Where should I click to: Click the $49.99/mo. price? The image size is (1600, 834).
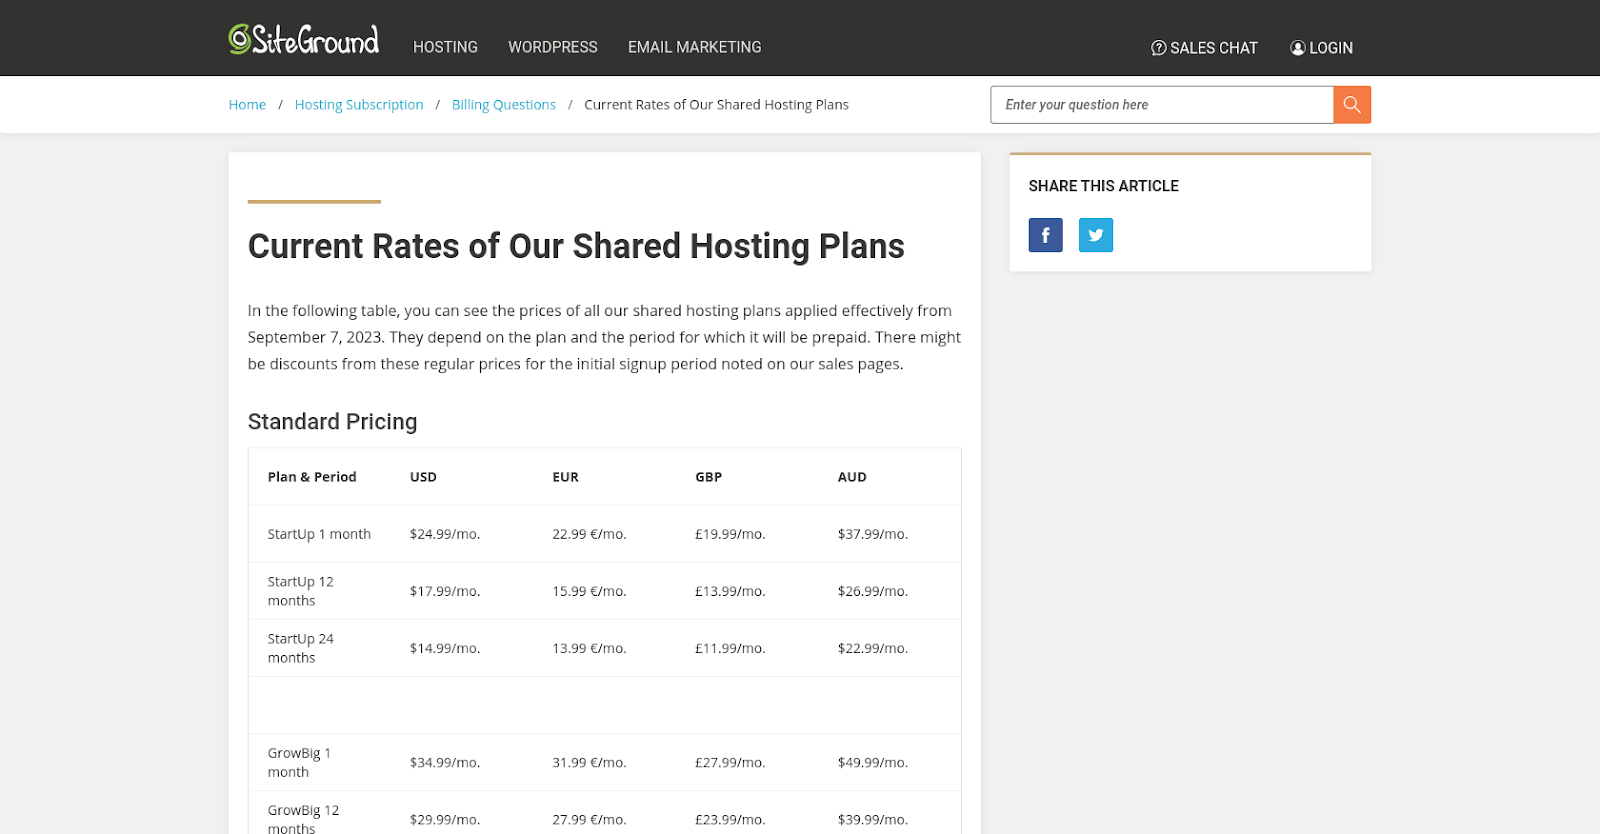click(x=873, y=762)
